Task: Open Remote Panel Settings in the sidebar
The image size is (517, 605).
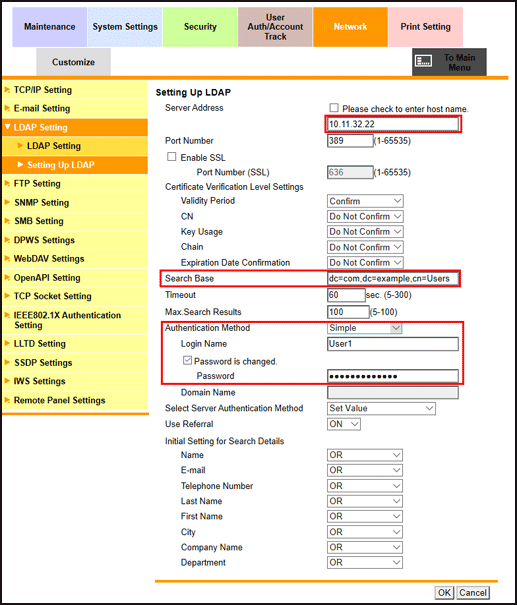Action: point(75,401)
